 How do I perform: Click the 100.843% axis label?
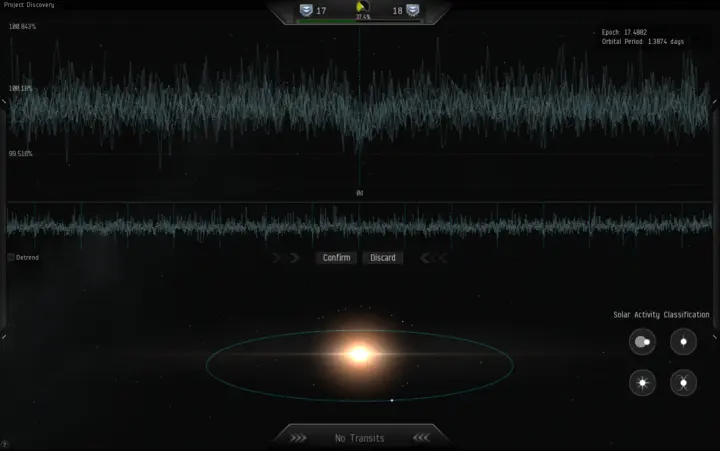(x=22, y=27)
